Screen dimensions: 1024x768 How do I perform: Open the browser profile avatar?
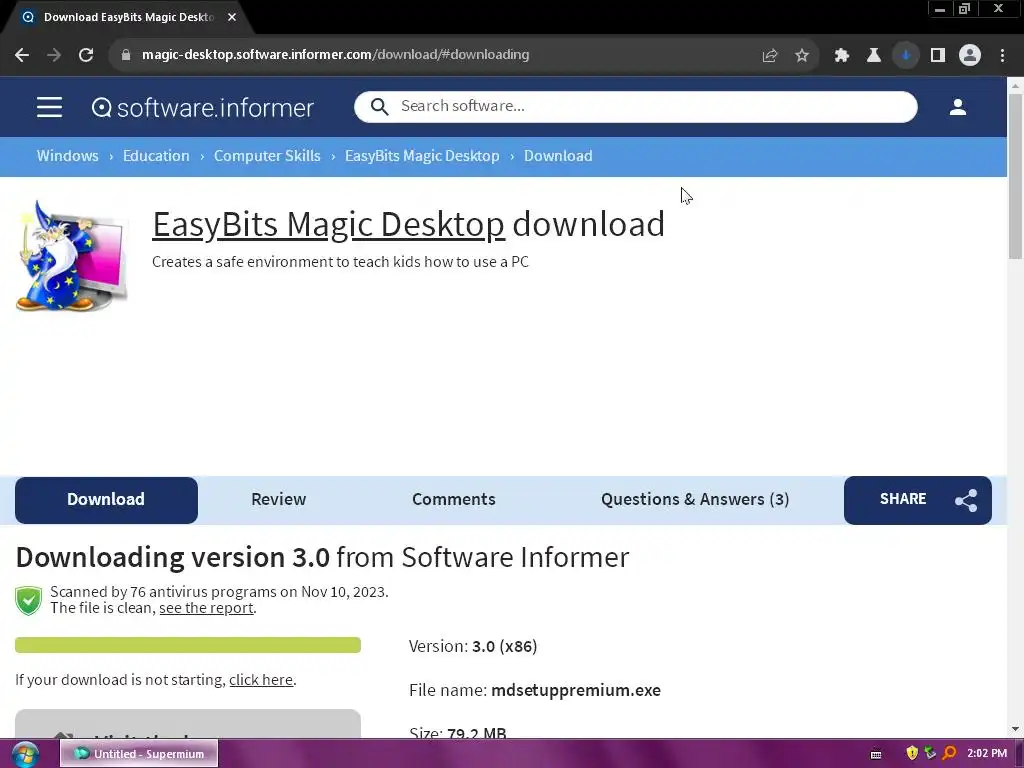coord(970,56)
